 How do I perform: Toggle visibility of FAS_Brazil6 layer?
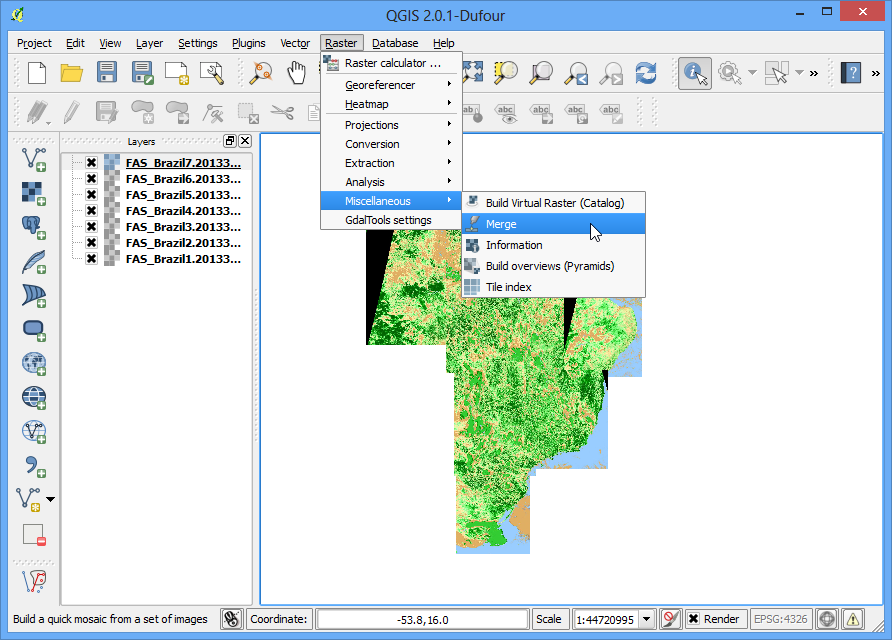click(91, 179)
